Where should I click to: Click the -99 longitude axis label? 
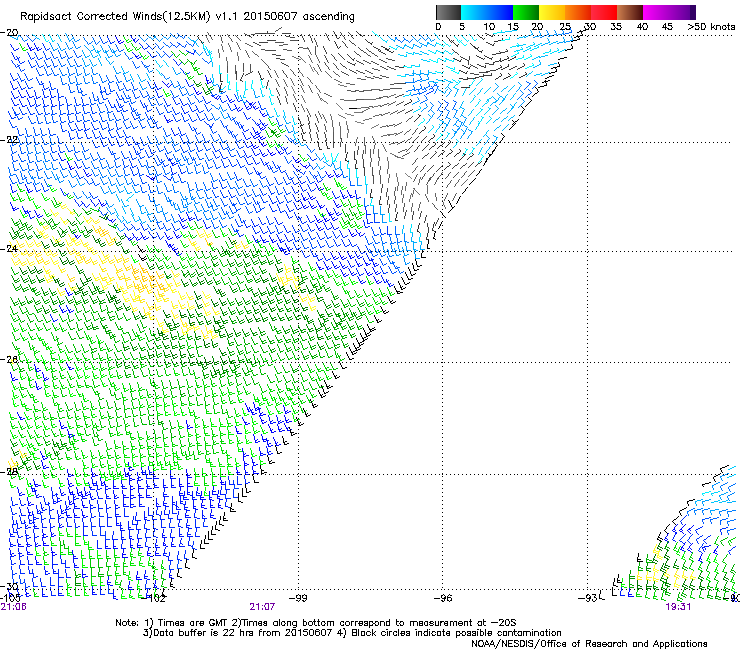click(x=298, y=598)
